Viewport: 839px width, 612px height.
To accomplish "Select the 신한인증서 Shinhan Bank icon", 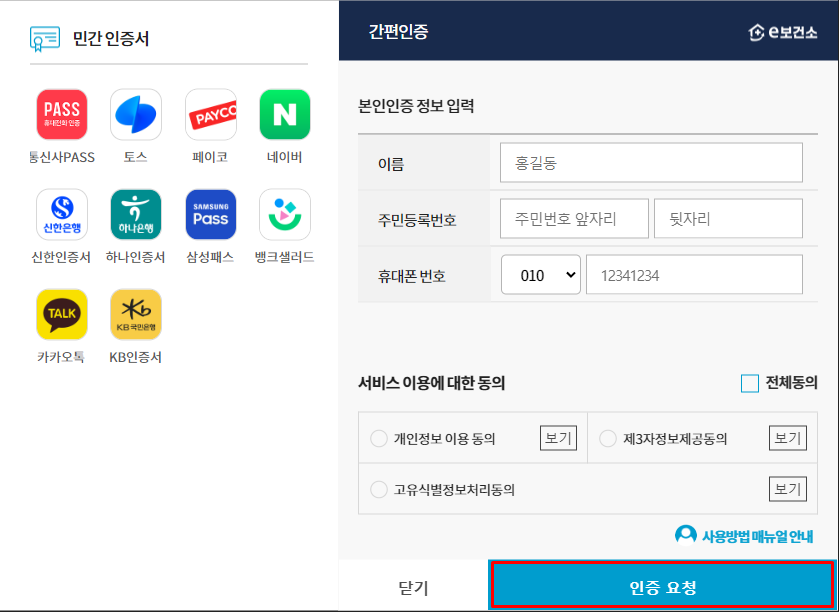I will click(62, 215).
